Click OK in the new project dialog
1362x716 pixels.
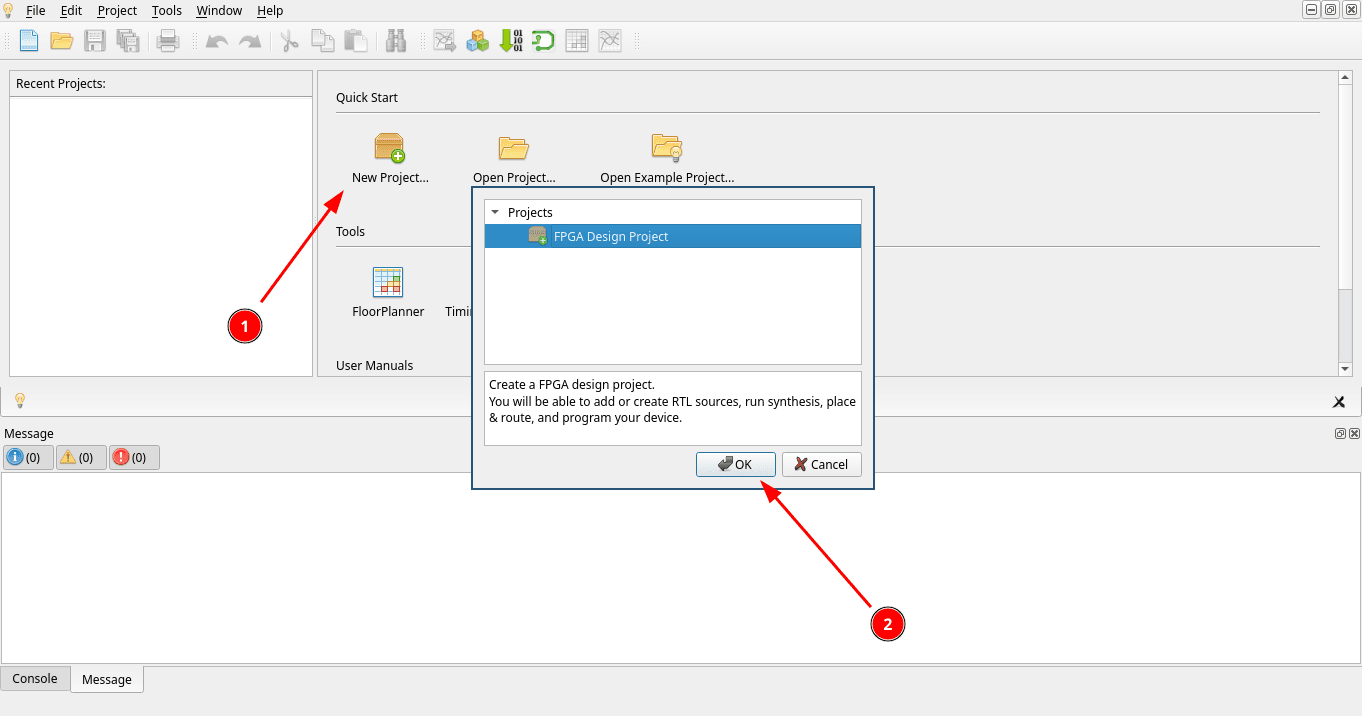(x=736, y=464)
